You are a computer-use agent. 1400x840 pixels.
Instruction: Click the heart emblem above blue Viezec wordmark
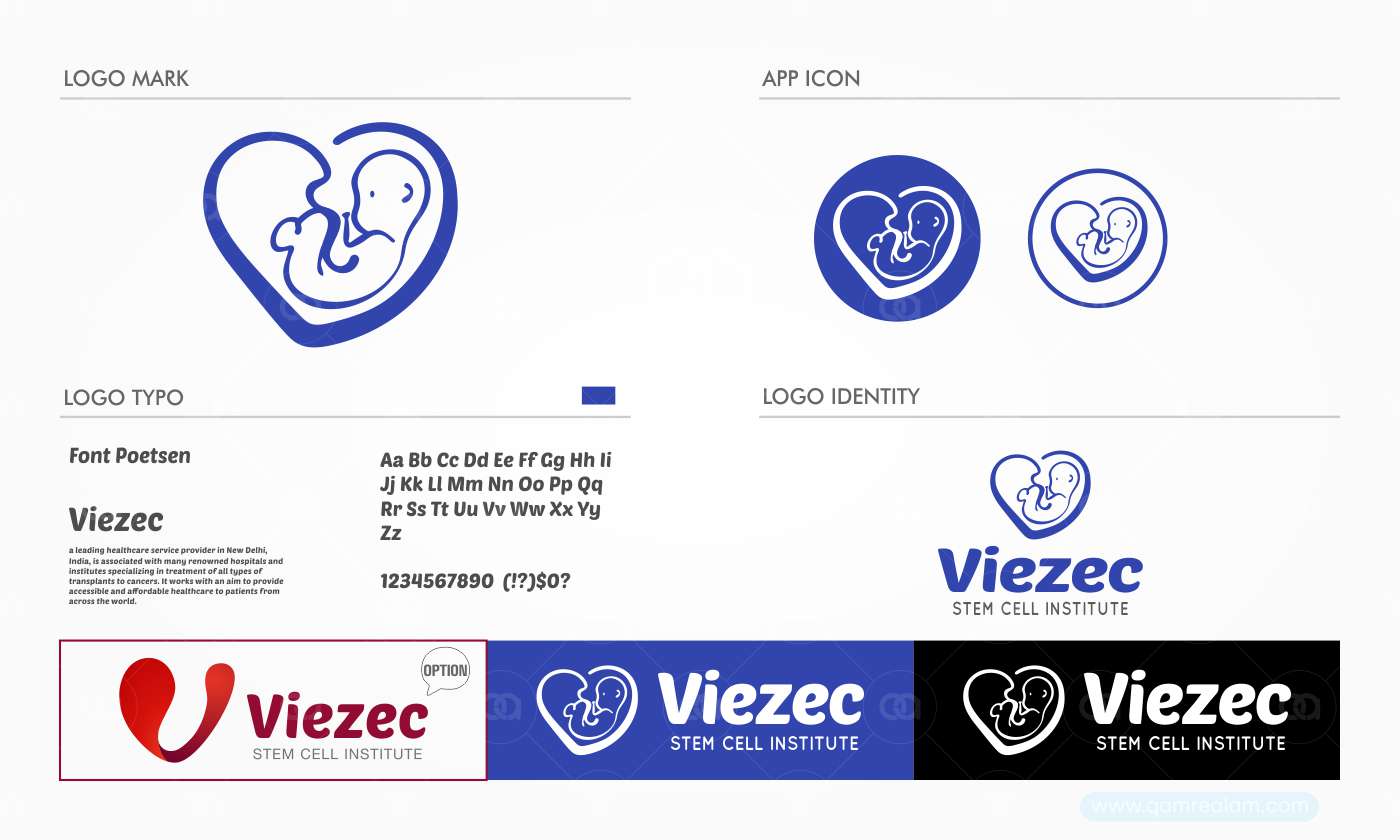[1040, 494]
